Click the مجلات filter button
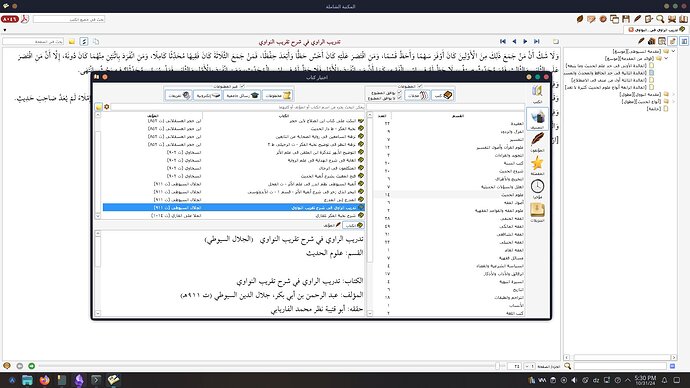Viewport: 690px width, 388px height. 417,95
